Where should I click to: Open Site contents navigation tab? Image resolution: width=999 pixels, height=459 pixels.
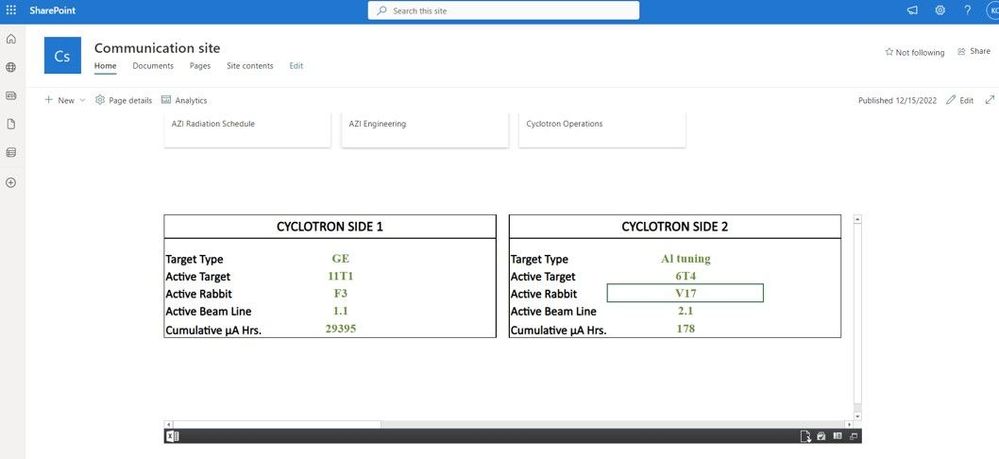[x=250, y=66]
